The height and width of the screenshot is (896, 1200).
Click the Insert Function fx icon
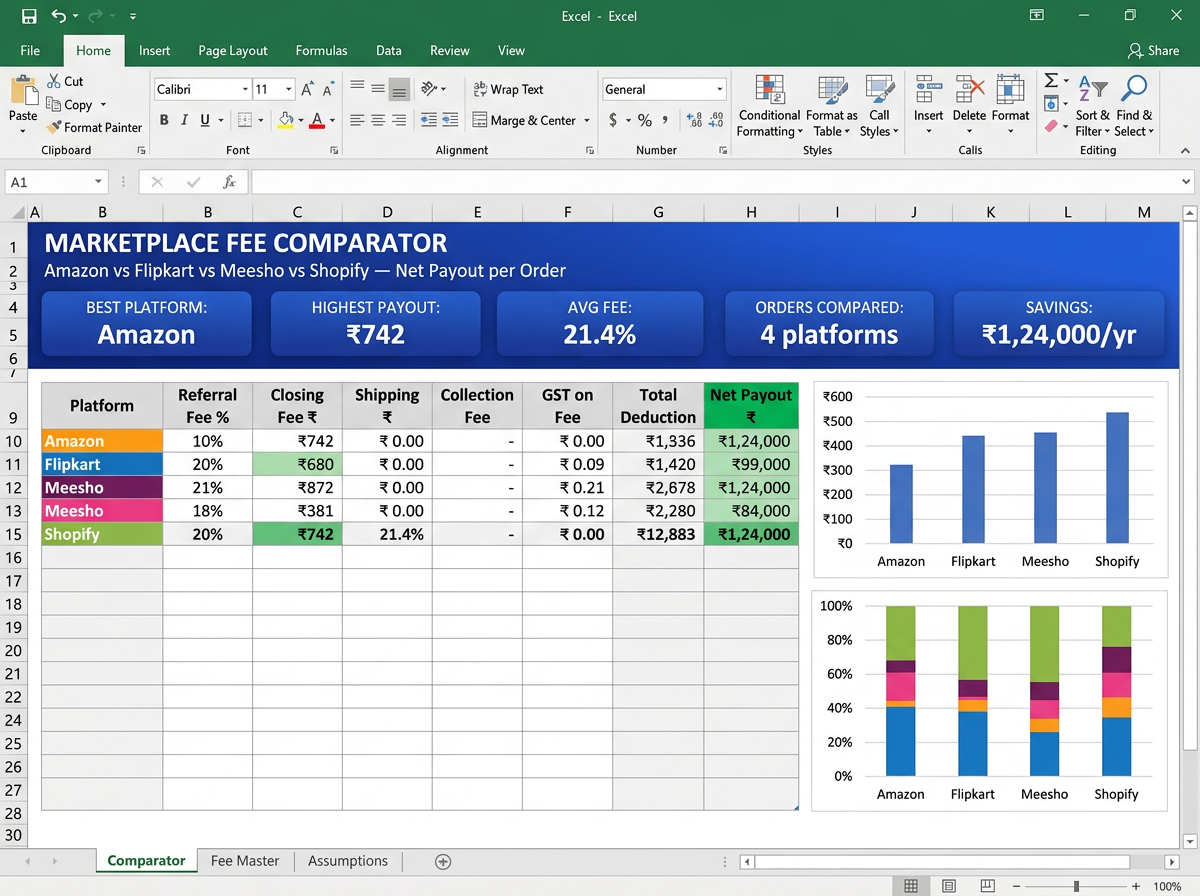click(x=230, y=182)
